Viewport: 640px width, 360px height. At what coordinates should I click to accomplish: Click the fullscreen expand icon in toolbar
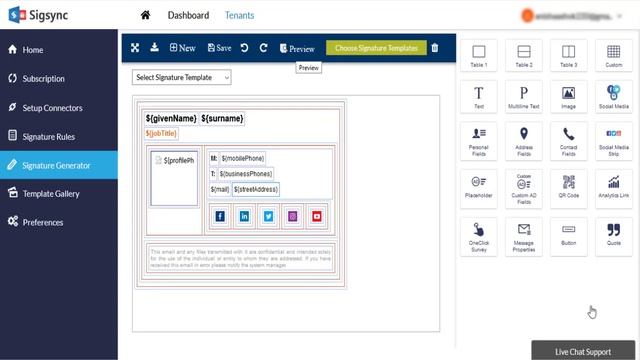(135, 48)
